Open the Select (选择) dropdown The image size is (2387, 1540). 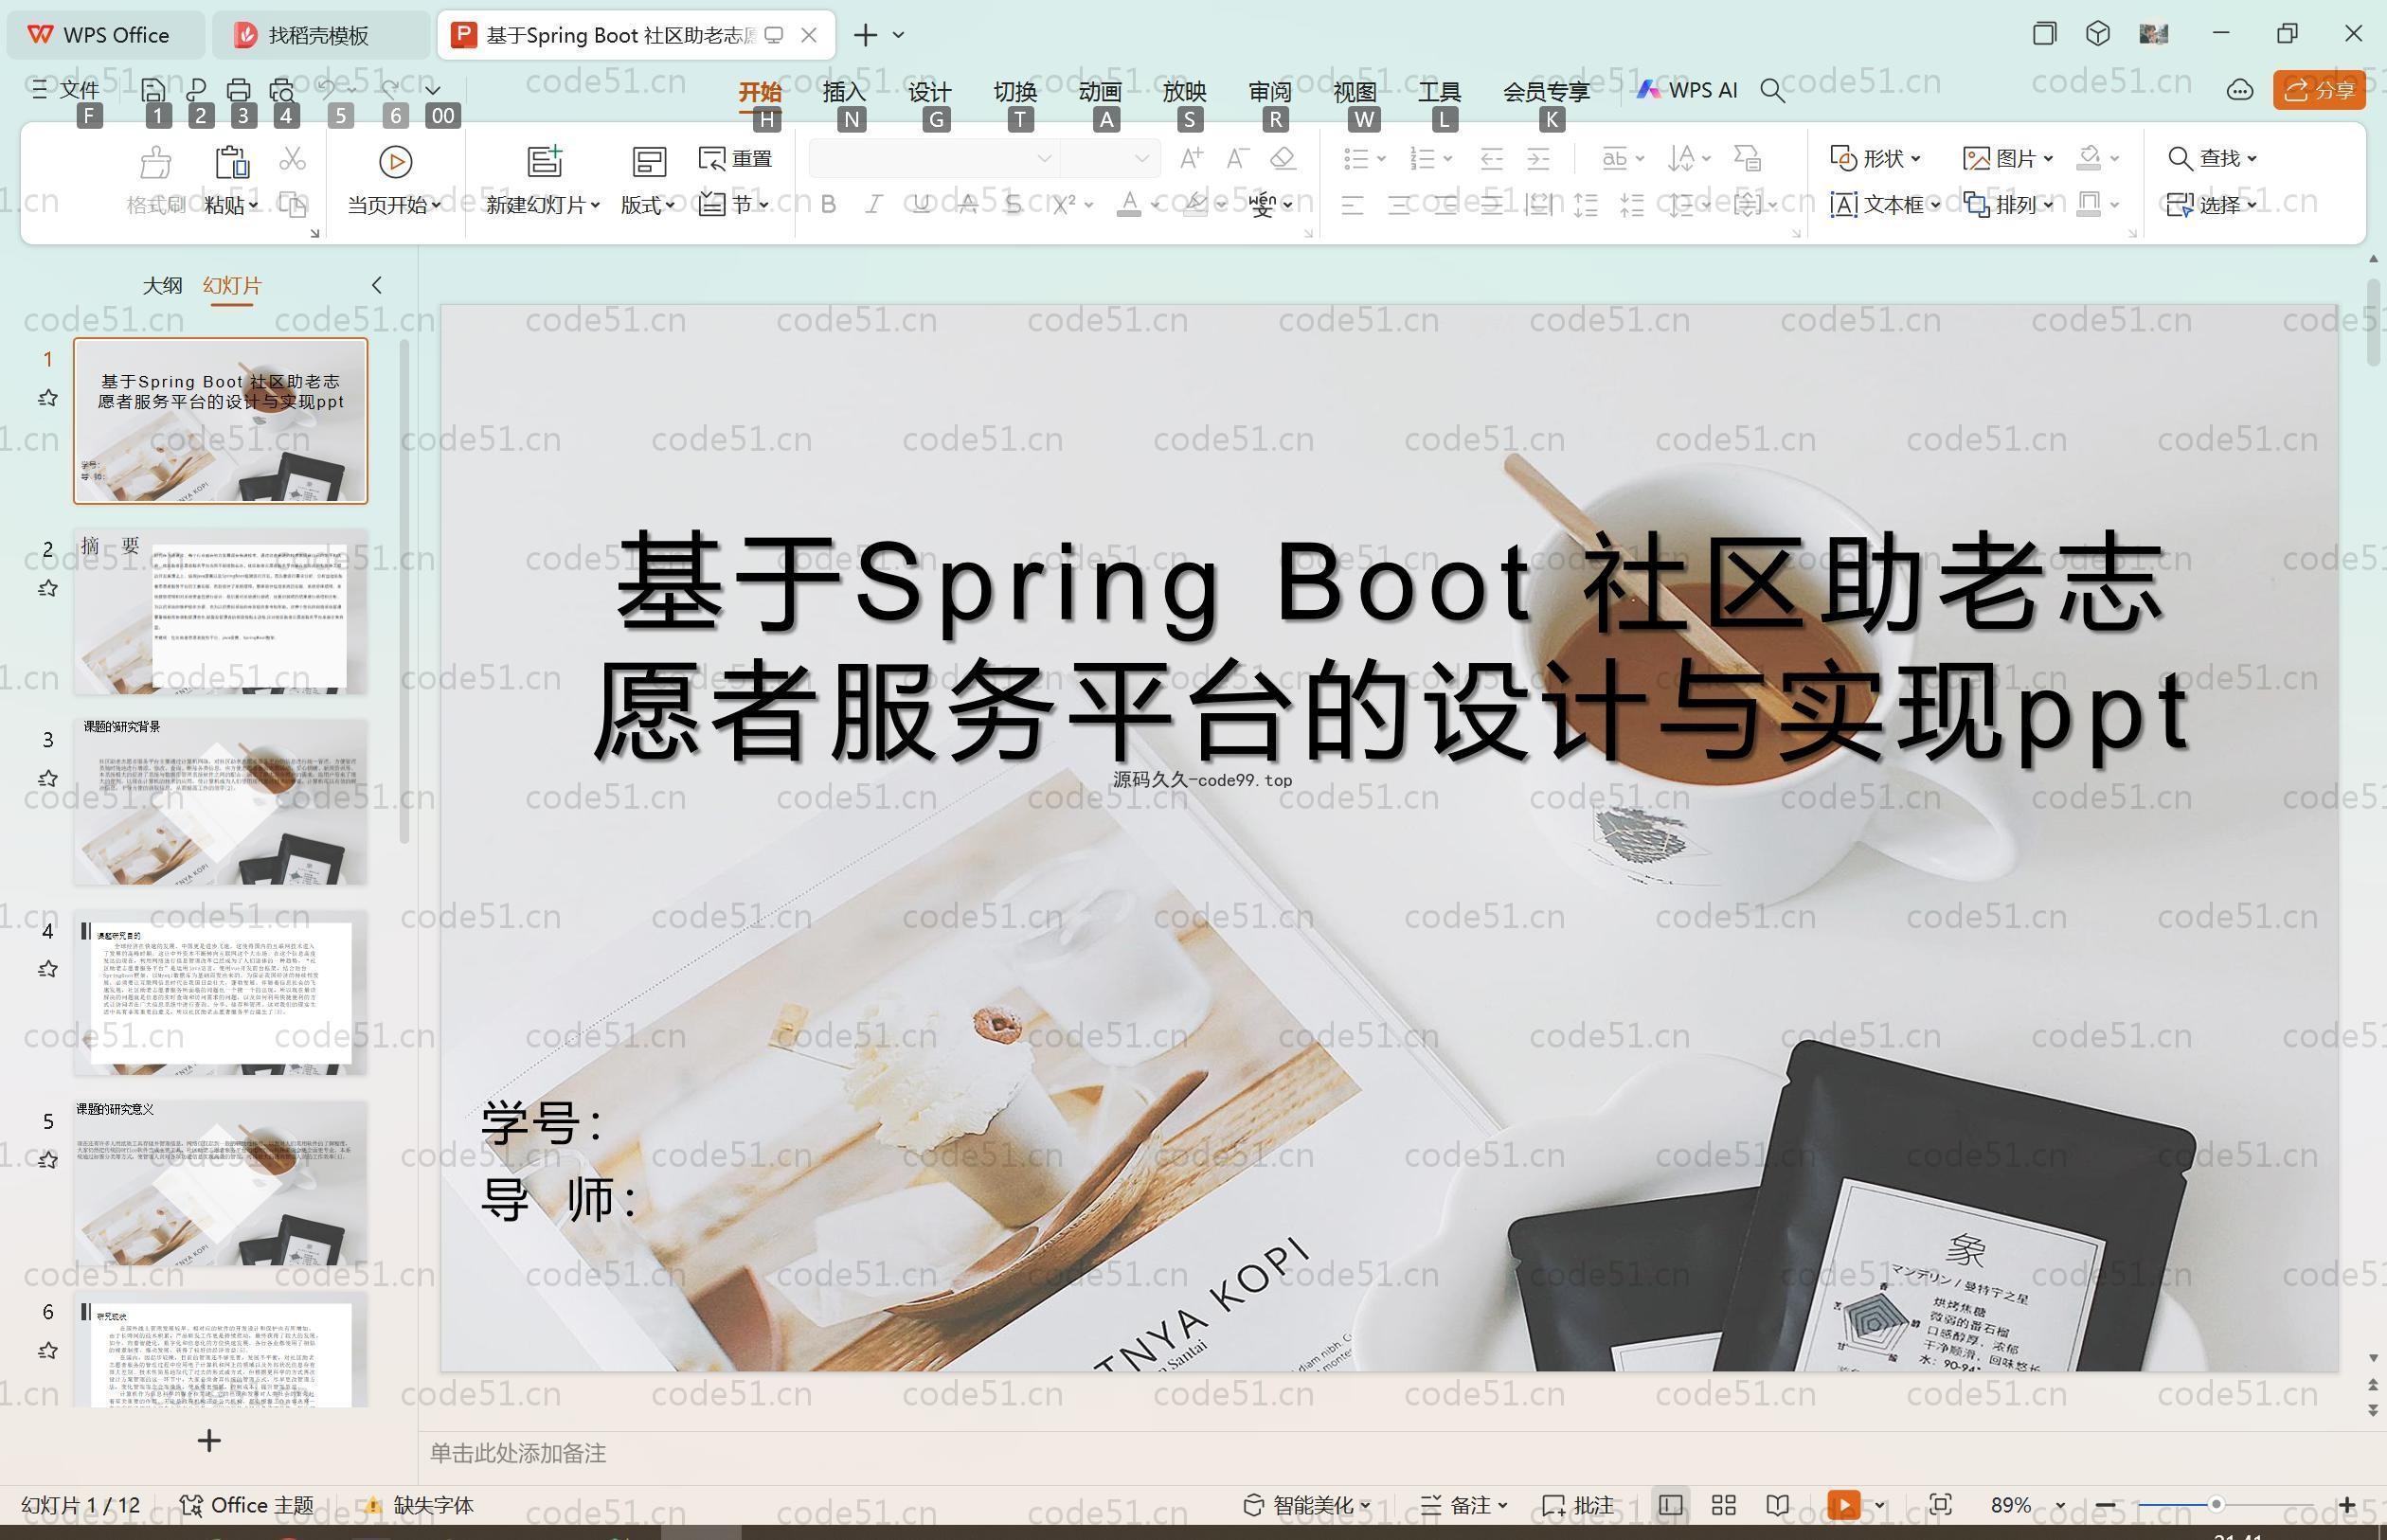pyautogui.click(x=2212, y=205)
